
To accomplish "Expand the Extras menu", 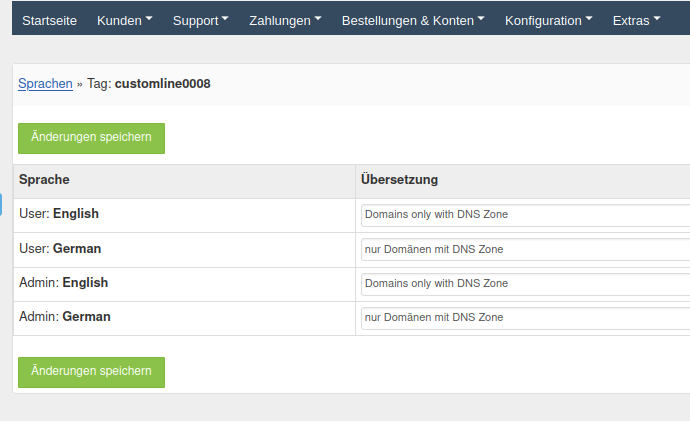I will pyautogui.click(x=636, y=20).
